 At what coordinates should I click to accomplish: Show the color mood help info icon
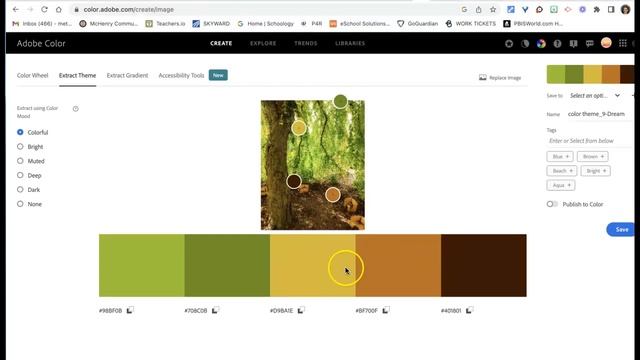(x=76, y=109)
